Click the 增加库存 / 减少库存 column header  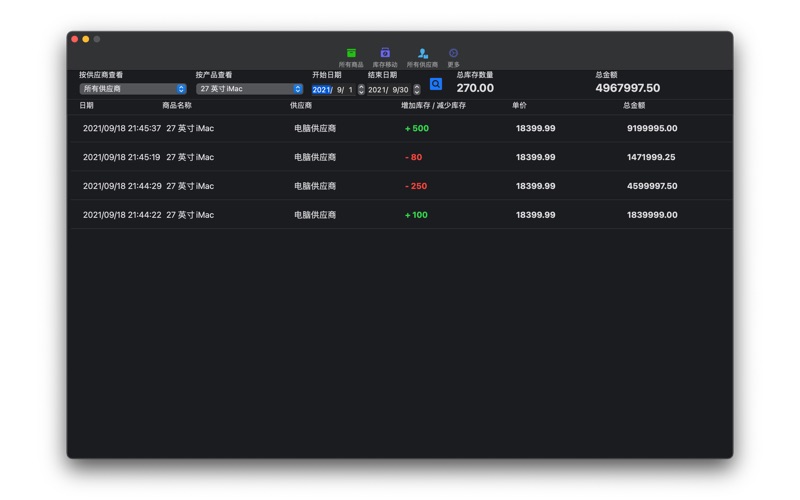(433, 106)
